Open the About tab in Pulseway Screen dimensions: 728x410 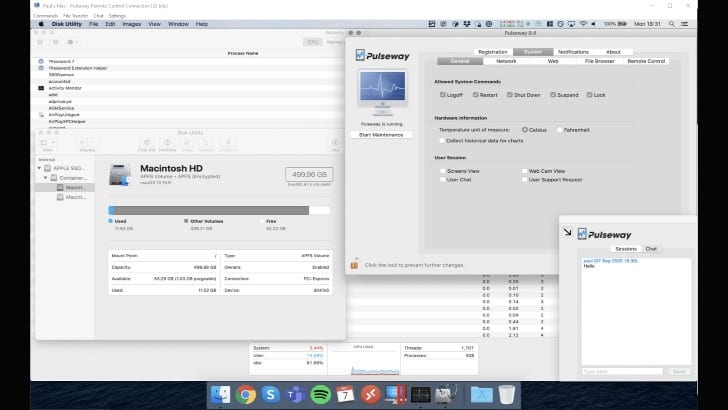coord(613,52)
